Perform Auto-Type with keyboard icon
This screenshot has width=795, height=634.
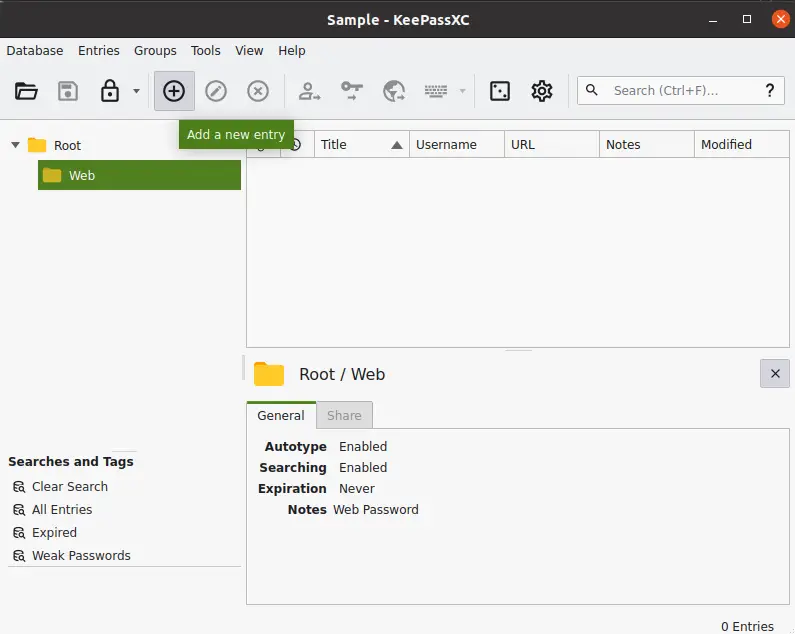coord(436,91)
